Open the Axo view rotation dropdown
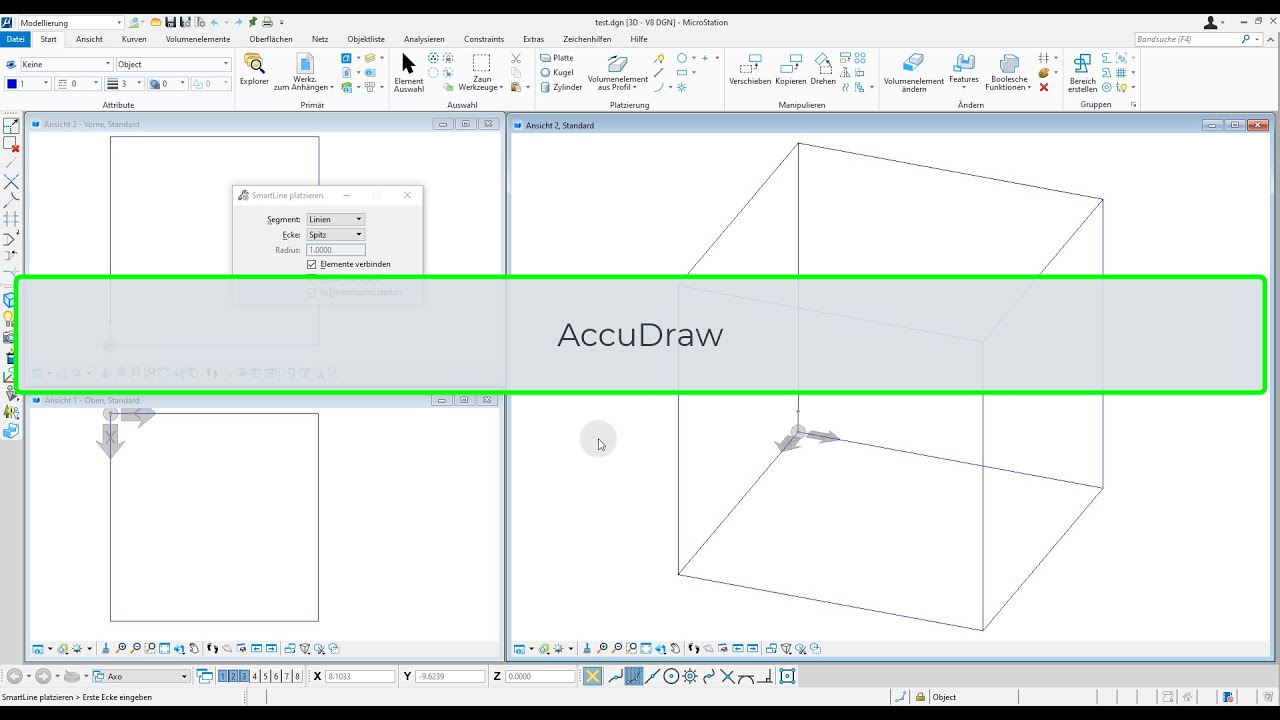 click(140, 676)
